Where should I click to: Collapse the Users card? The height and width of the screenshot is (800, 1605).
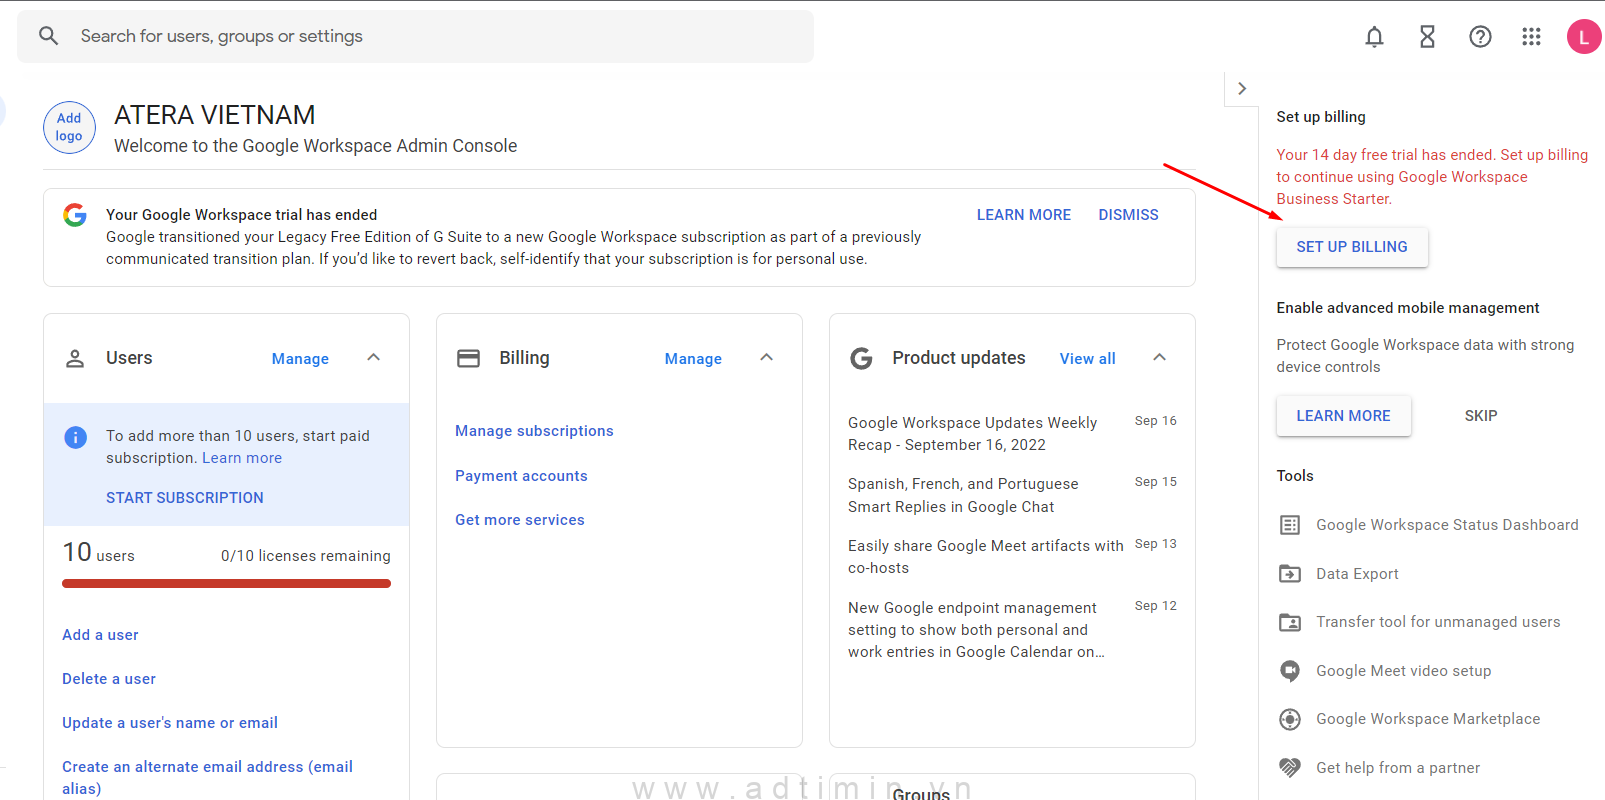[x=373, y=357]
